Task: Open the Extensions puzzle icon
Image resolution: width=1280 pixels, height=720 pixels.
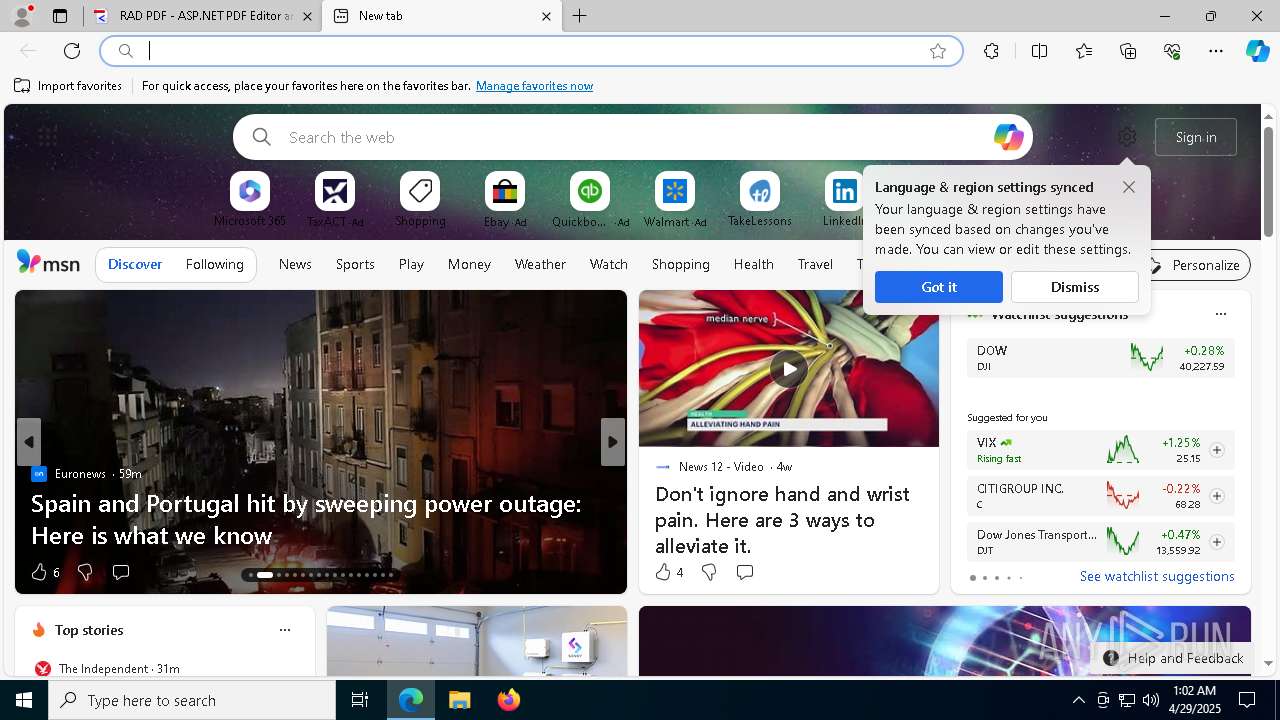Action: [991, 51]
